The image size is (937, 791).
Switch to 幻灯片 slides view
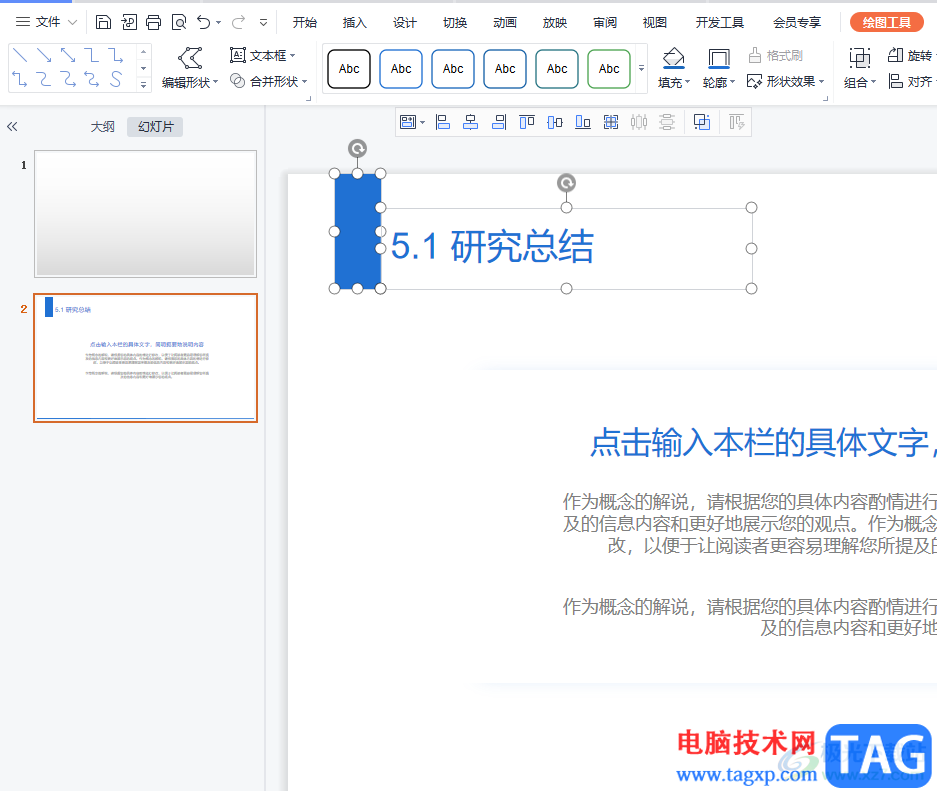pyautogui.click(x=155, y=127)
